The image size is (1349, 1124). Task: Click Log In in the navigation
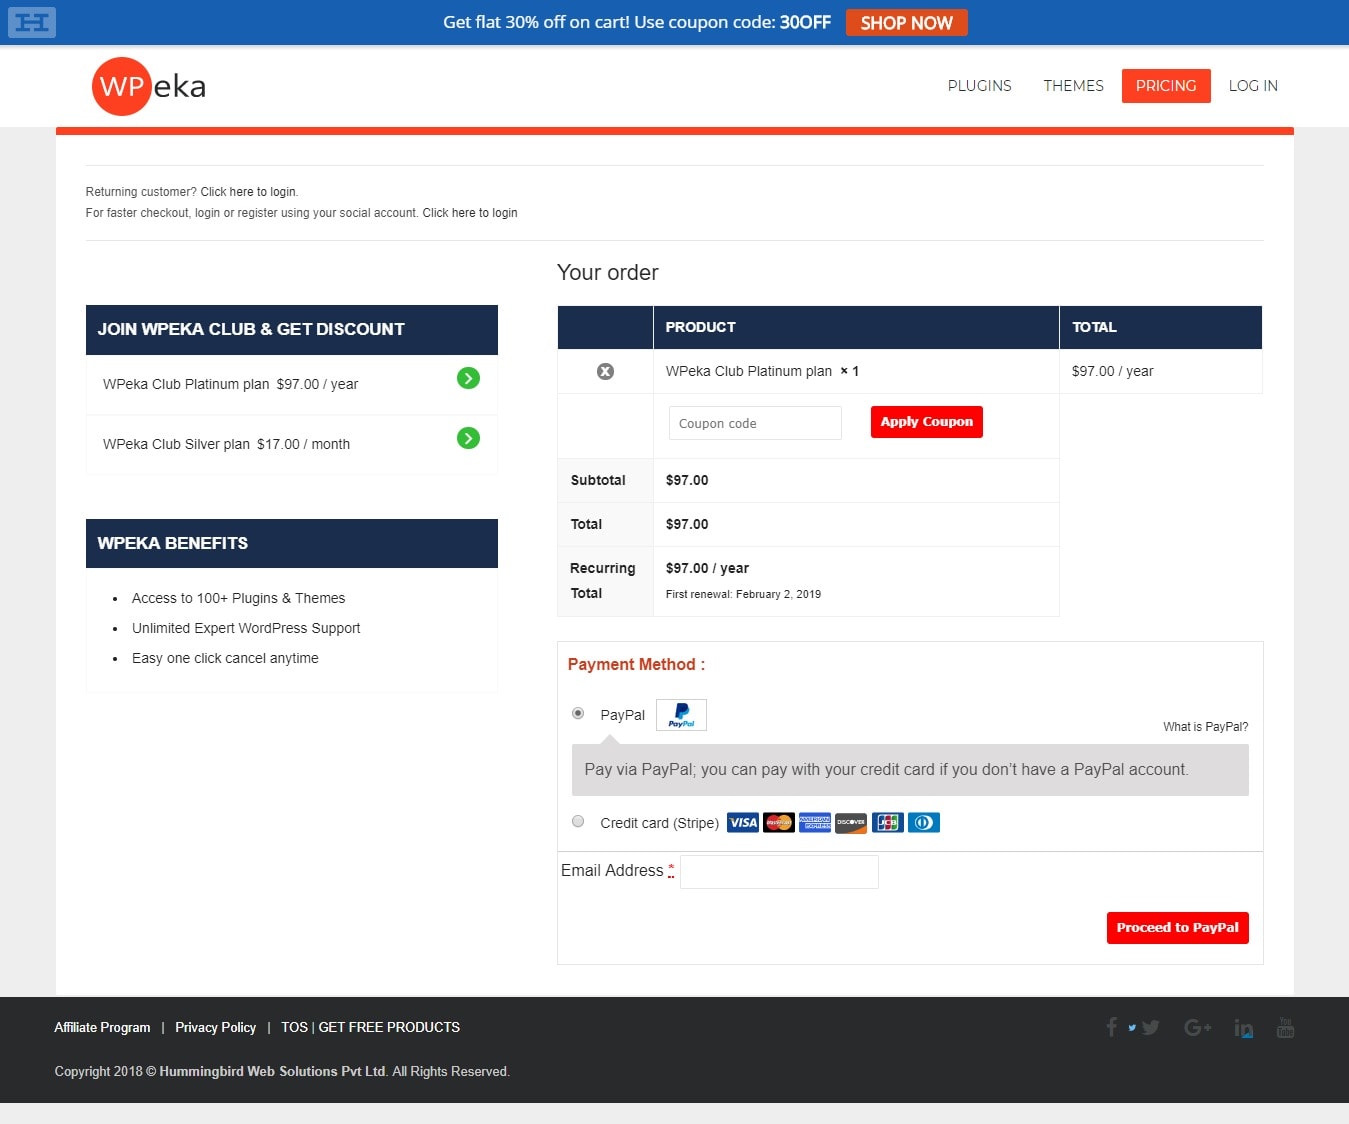click(1253, 86)
